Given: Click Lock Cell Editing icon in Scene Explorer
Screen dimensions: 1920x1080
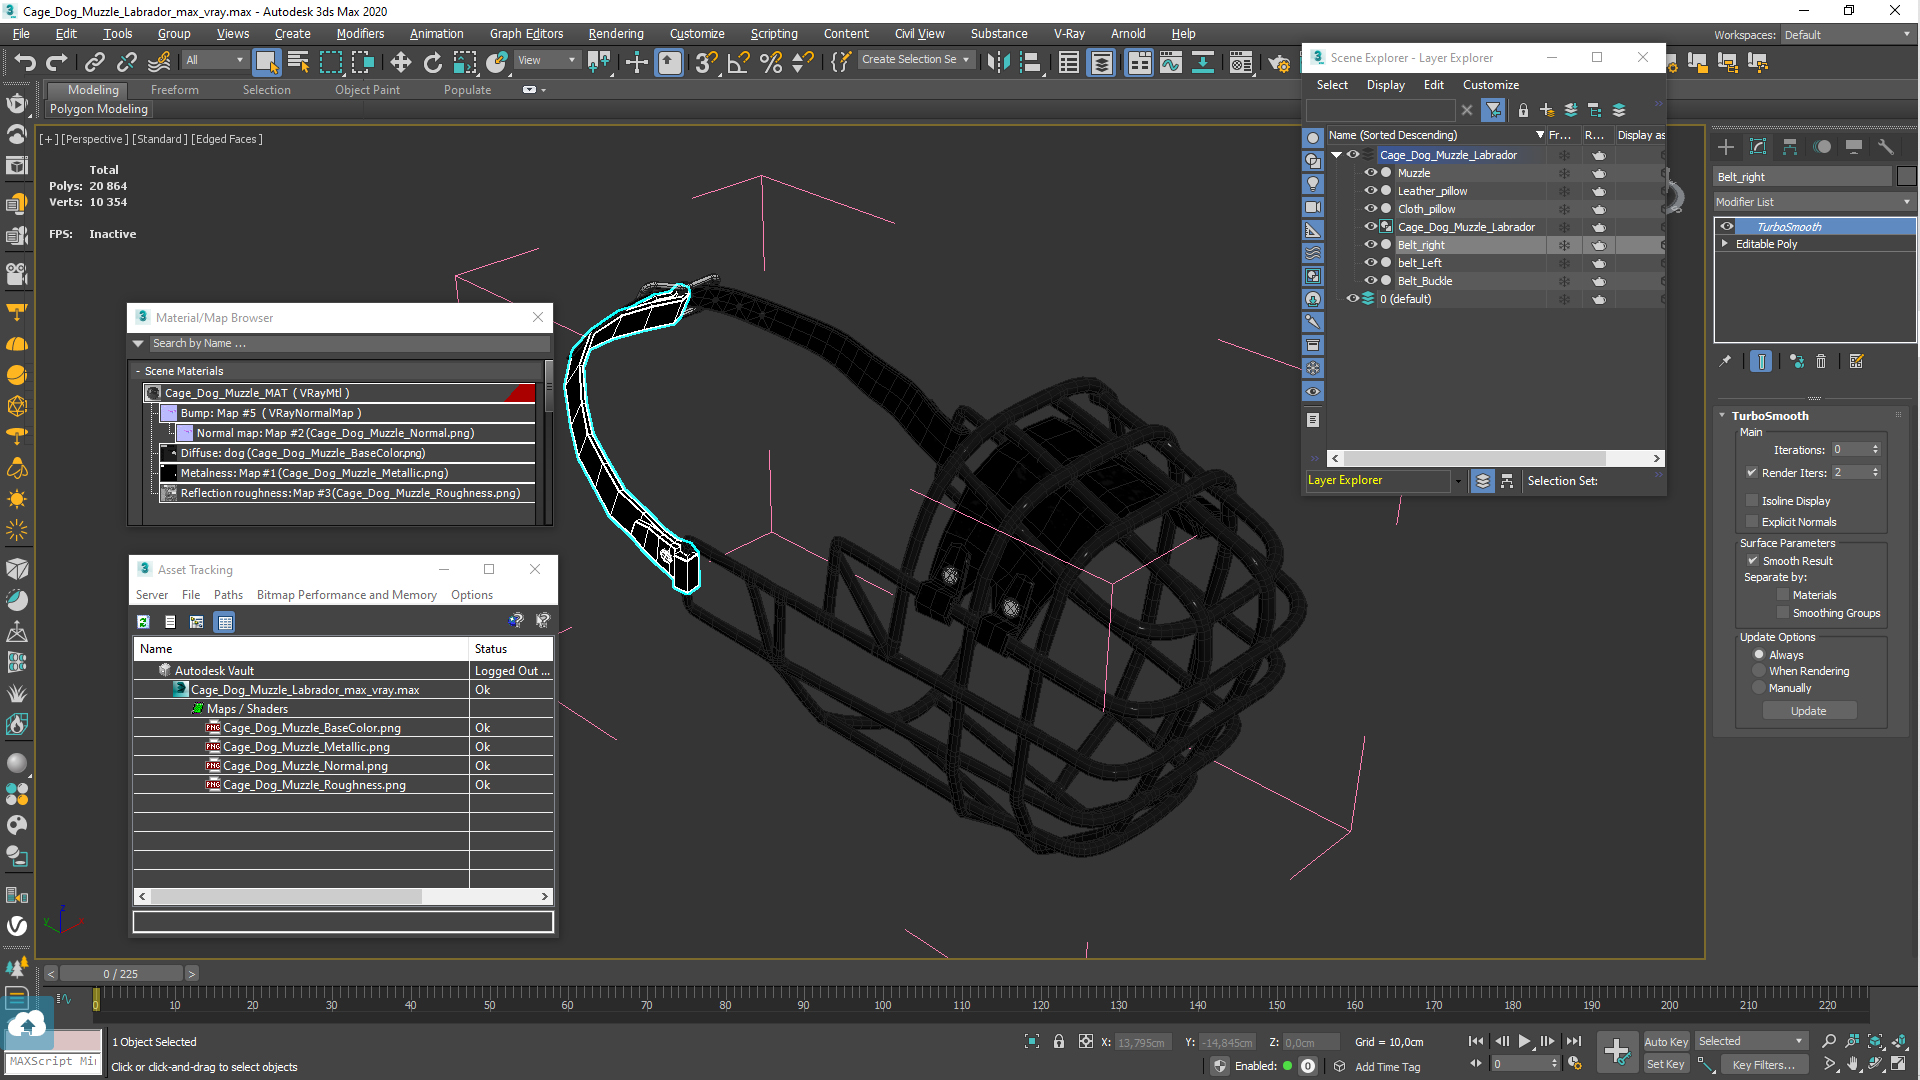Looking at the screenshot, I should point(1523,110).
